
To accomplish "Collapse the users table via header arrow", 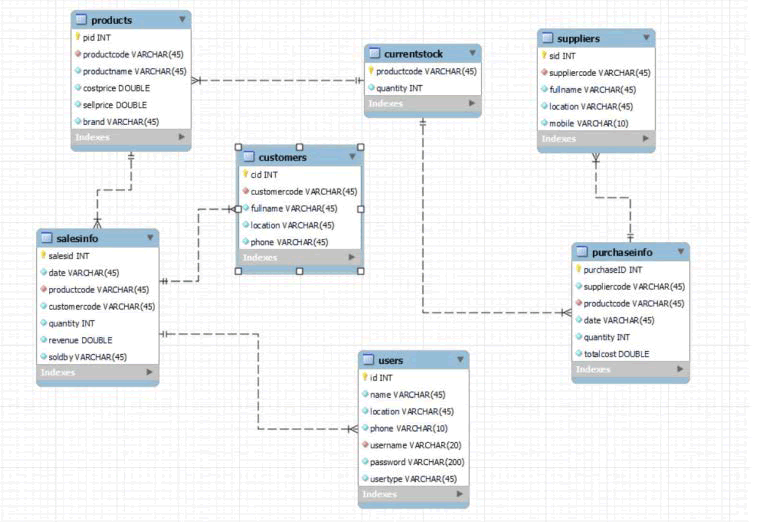I will [460, 360].
